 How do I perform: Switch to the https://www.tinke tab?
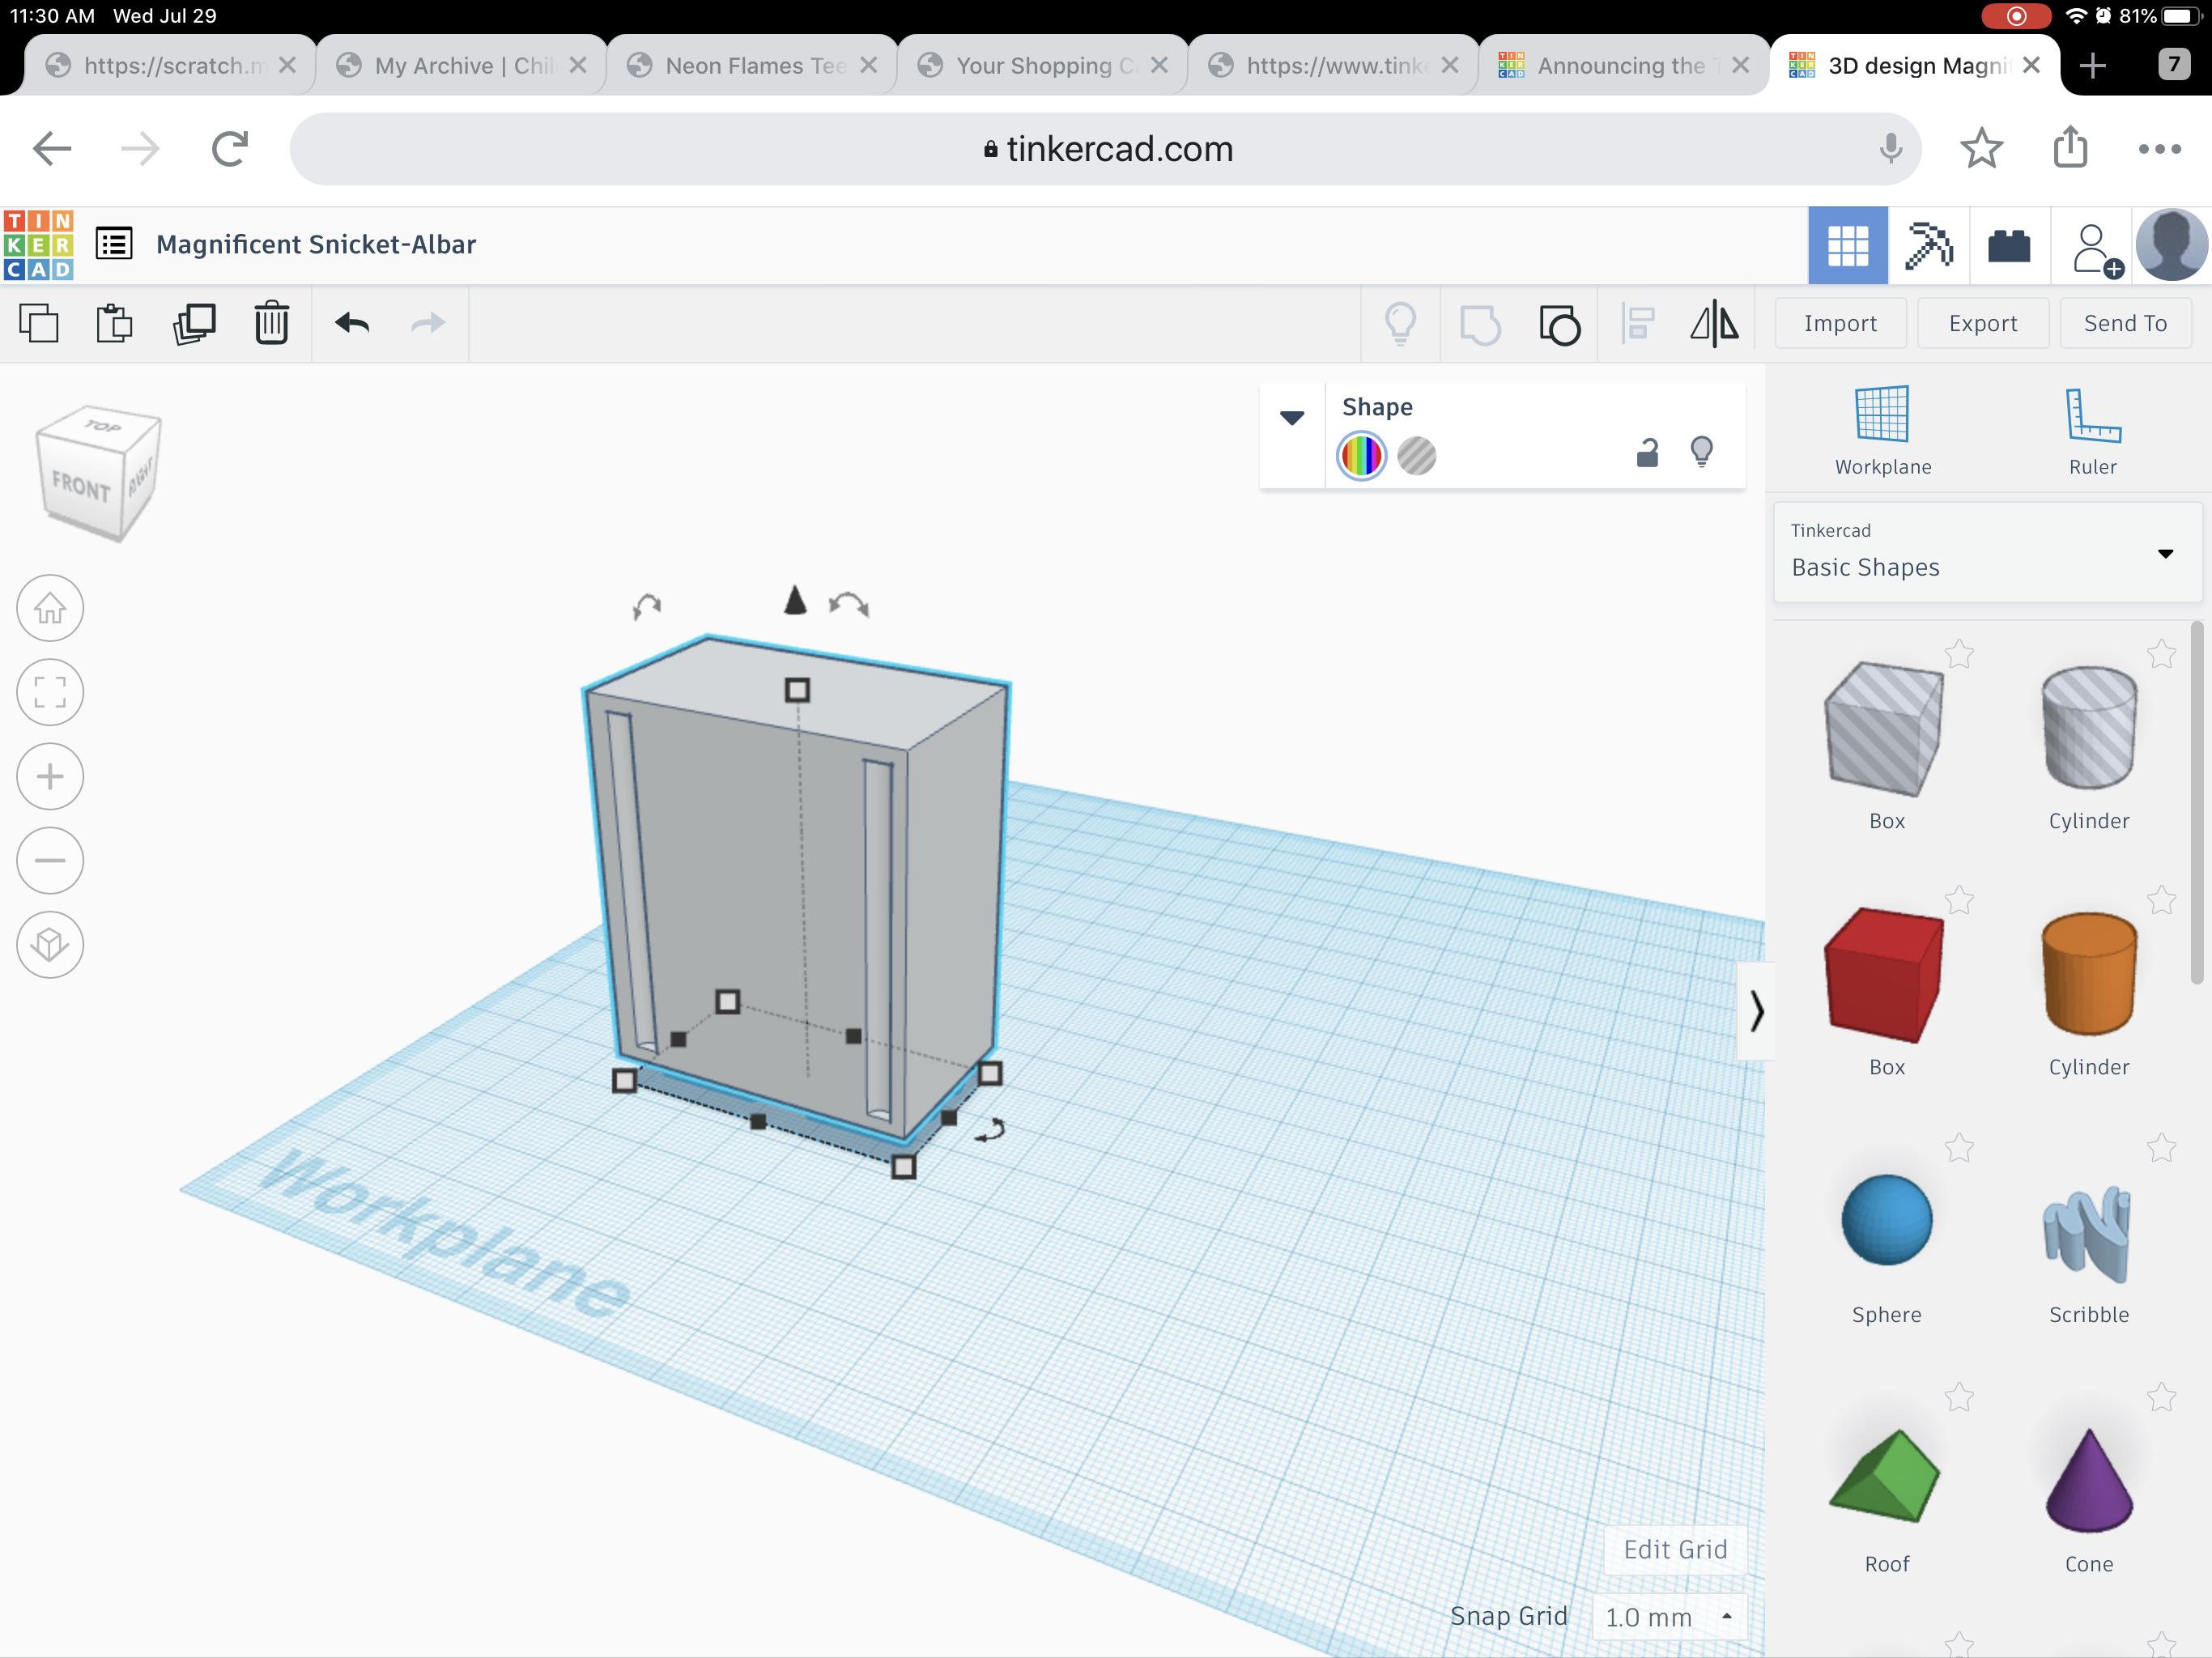click(x=1334, y=66)
